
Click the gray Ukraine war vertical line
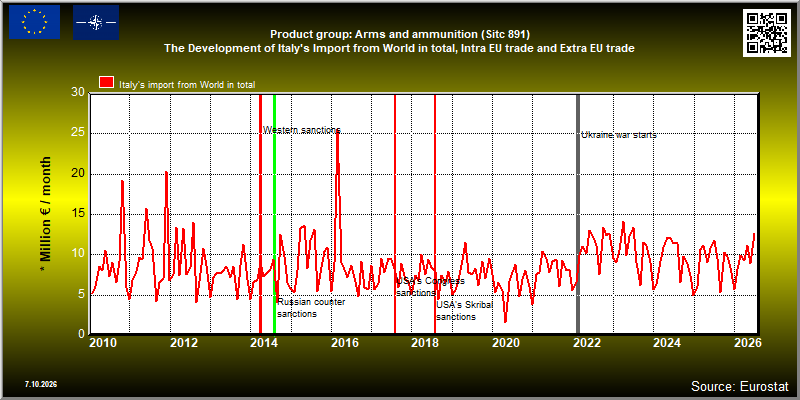point(578,214)
